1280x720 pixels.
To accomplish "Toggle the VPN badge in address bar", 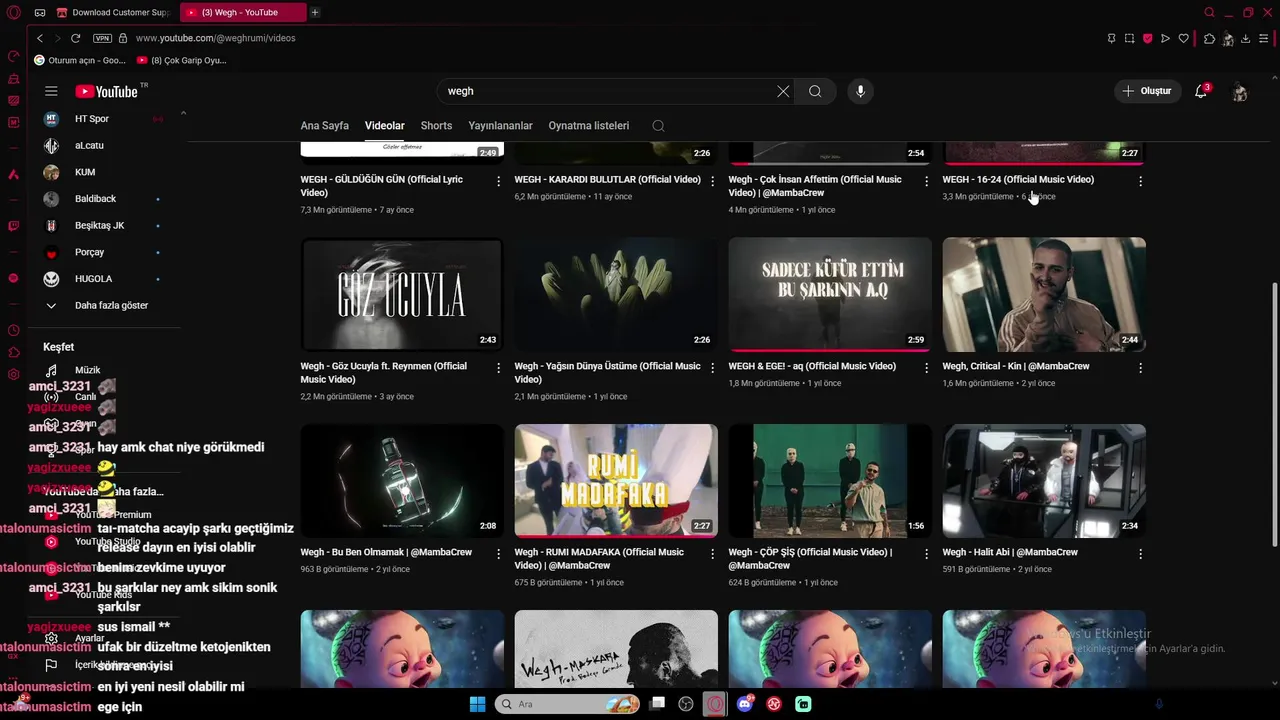I will (102, 38).
